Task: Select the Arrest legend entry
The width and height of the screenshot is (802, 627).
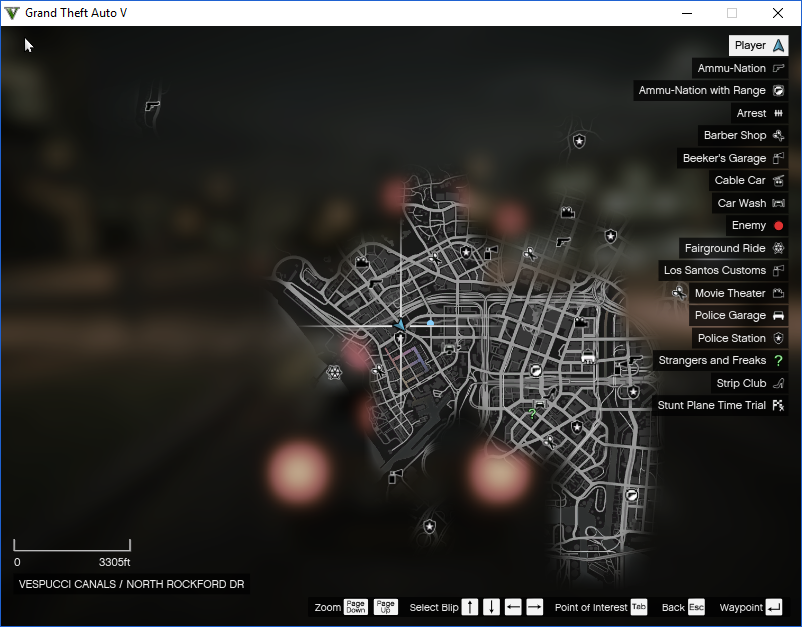Action: tap(759, 113)
